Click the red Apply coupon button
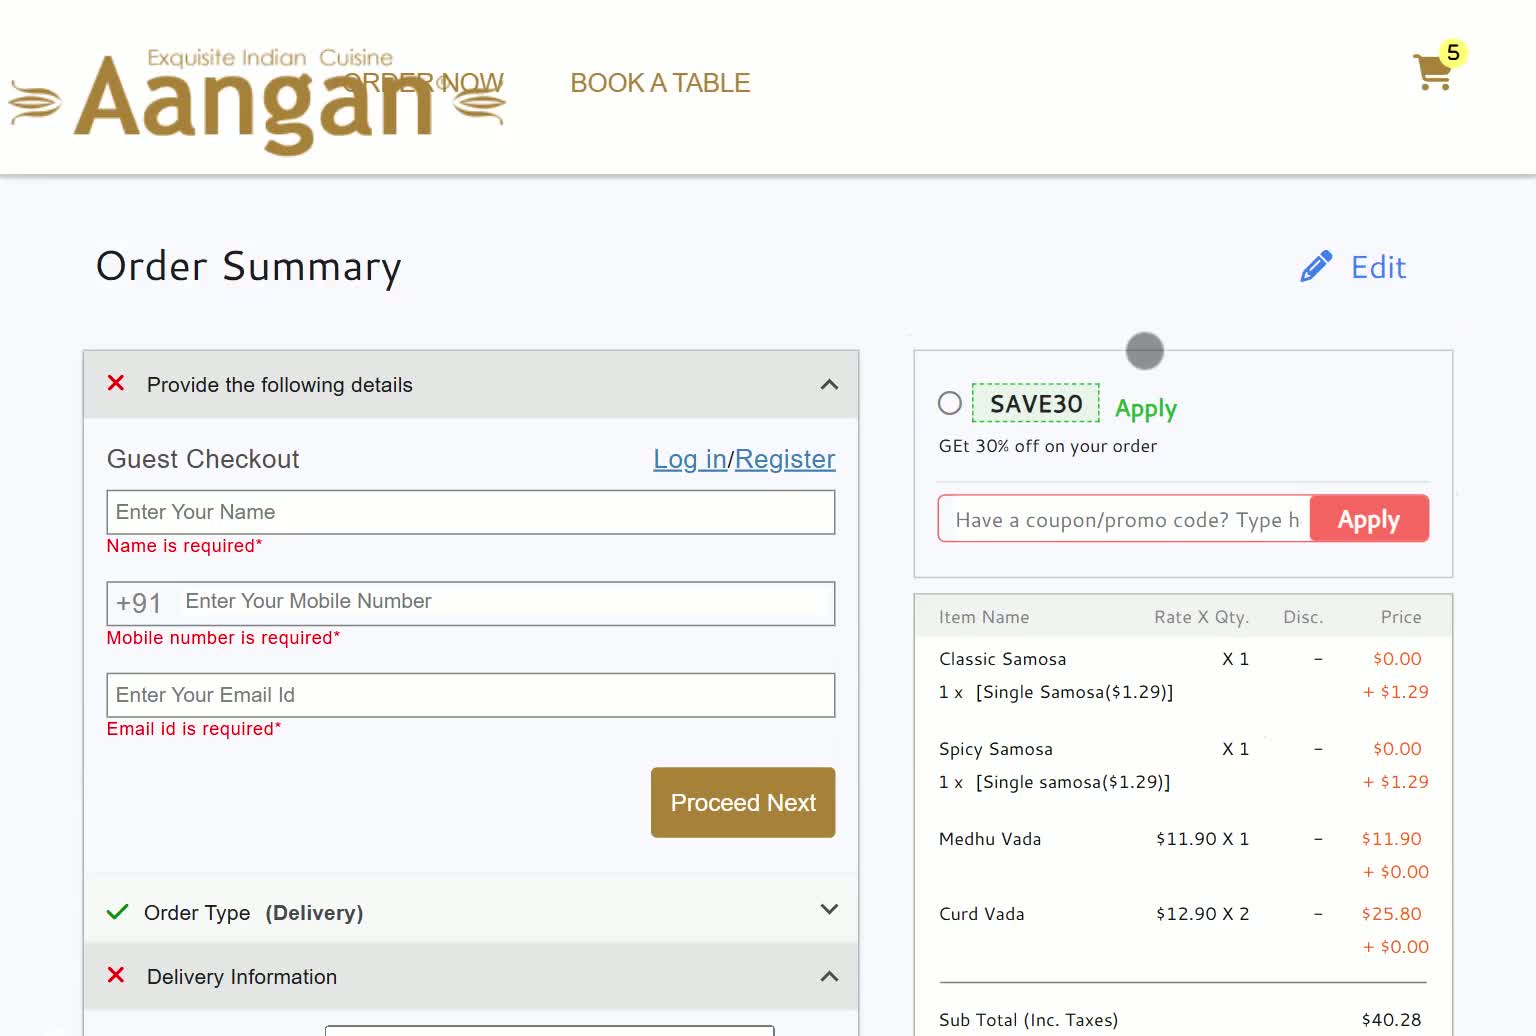 1369,519
